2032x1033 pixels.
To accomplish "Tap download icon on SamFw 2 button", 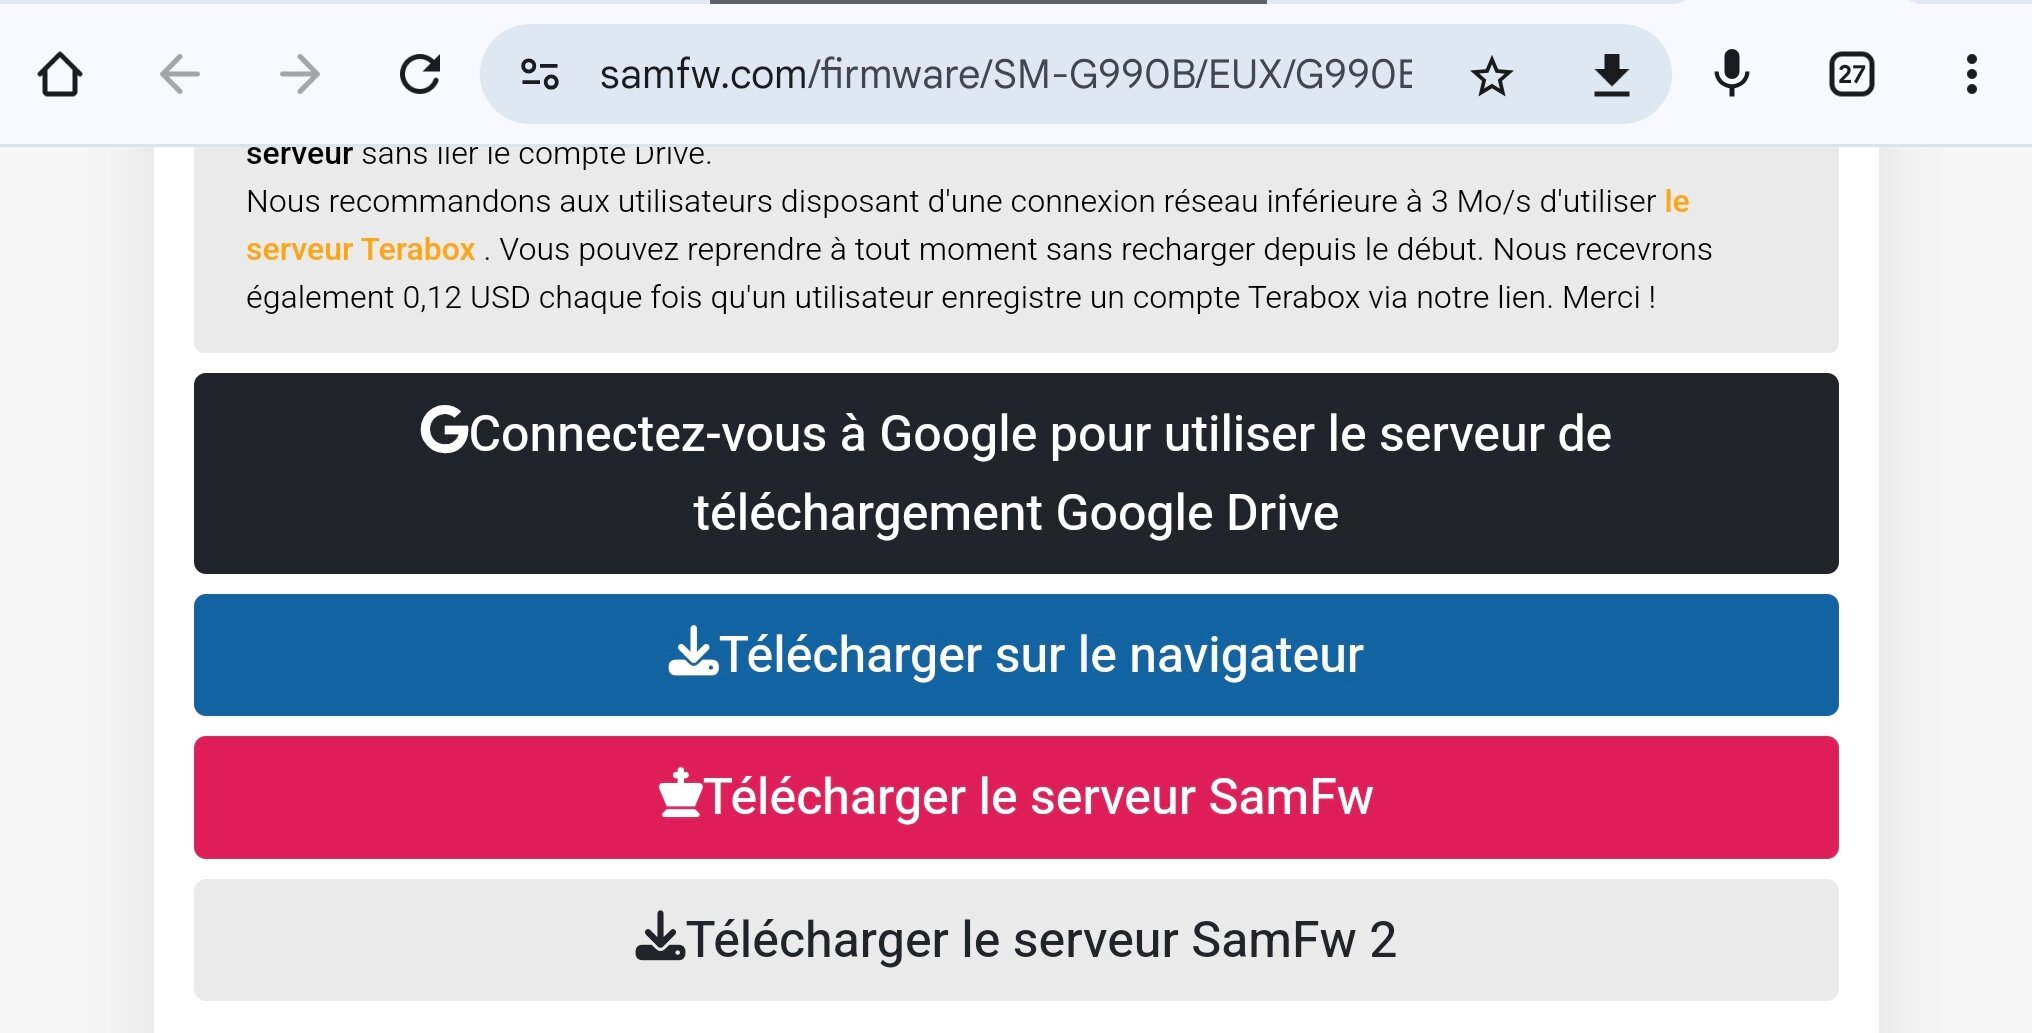I will pos(660,936).
